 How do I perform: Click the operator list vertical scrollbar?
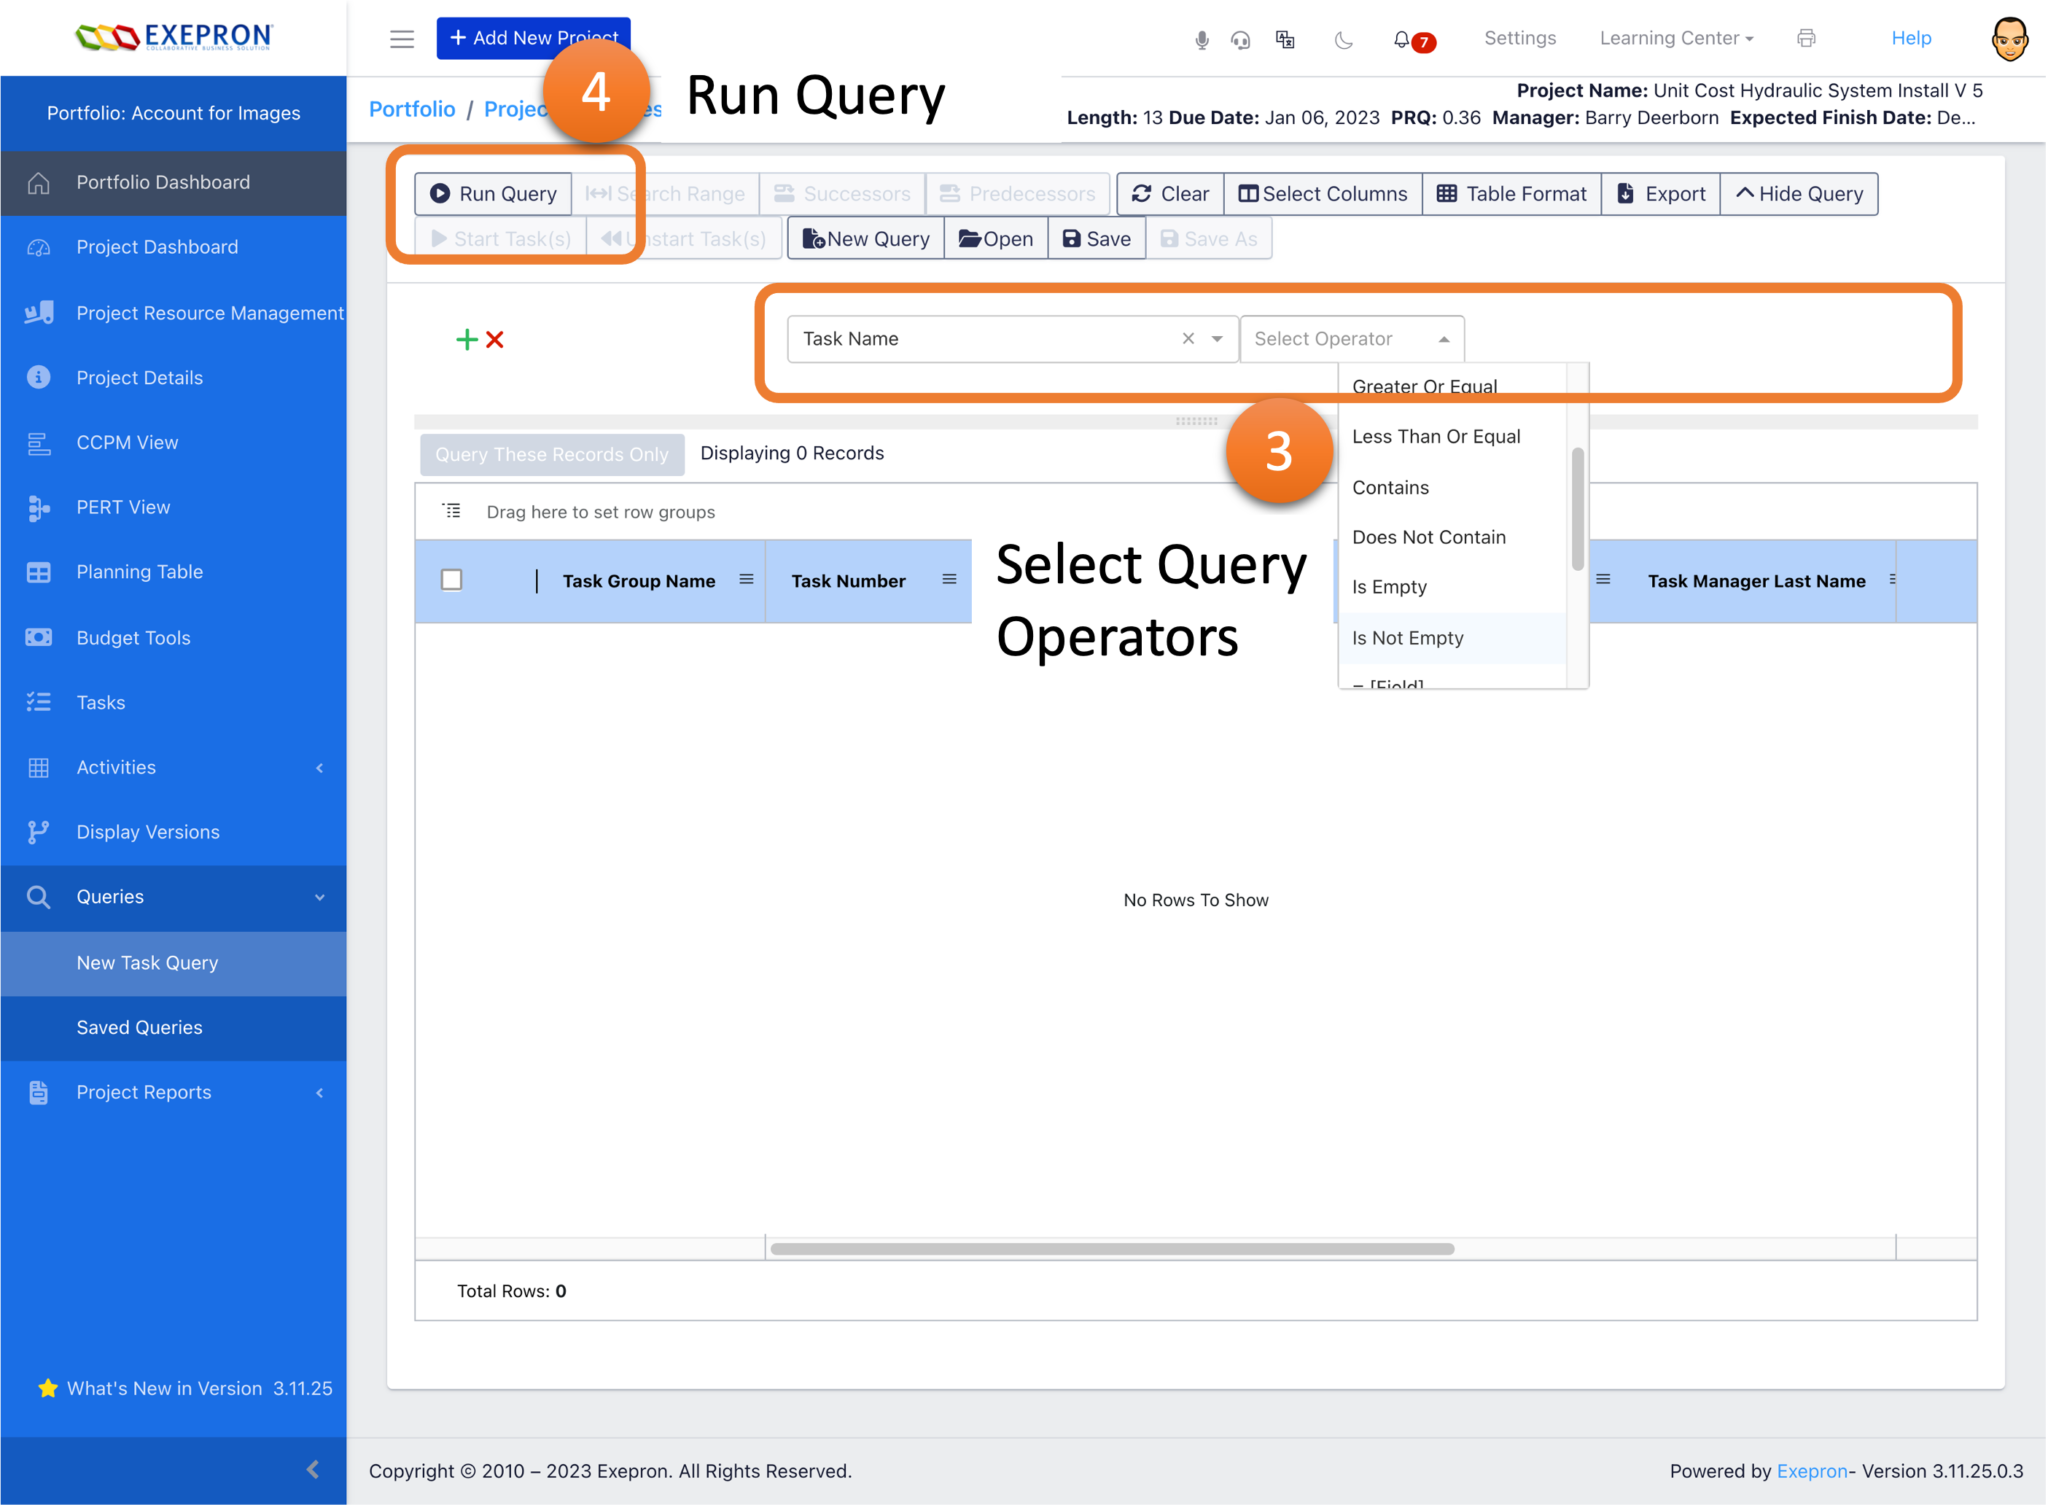click(x=1577, y=510)
